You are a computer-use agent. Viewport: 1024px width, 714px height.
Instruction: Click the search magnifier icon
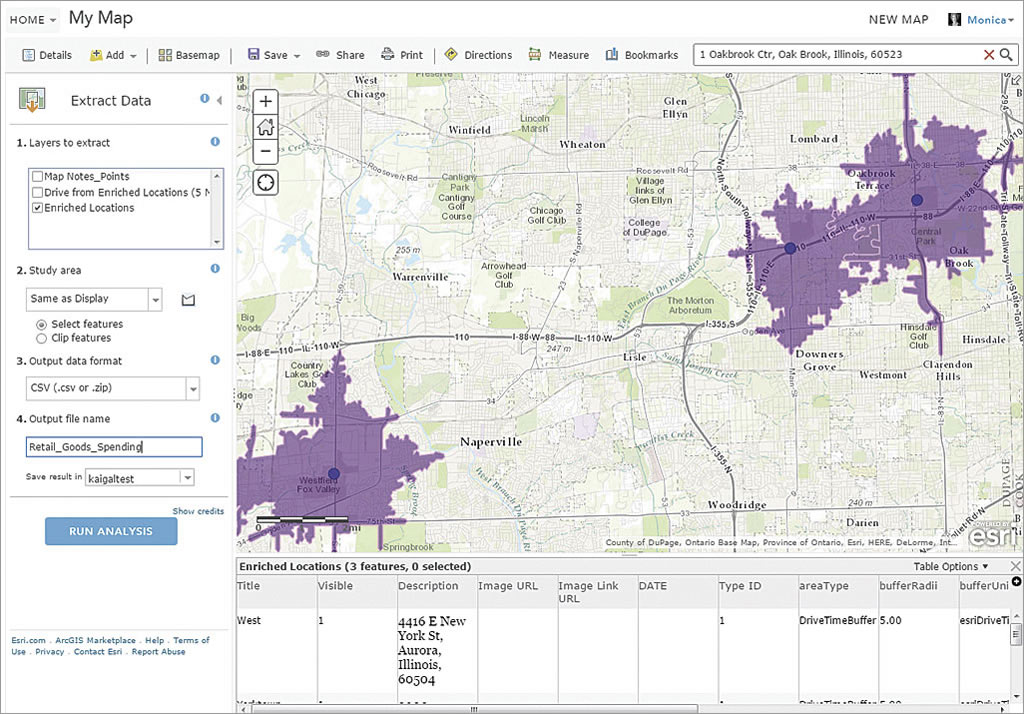[1006, 55]
